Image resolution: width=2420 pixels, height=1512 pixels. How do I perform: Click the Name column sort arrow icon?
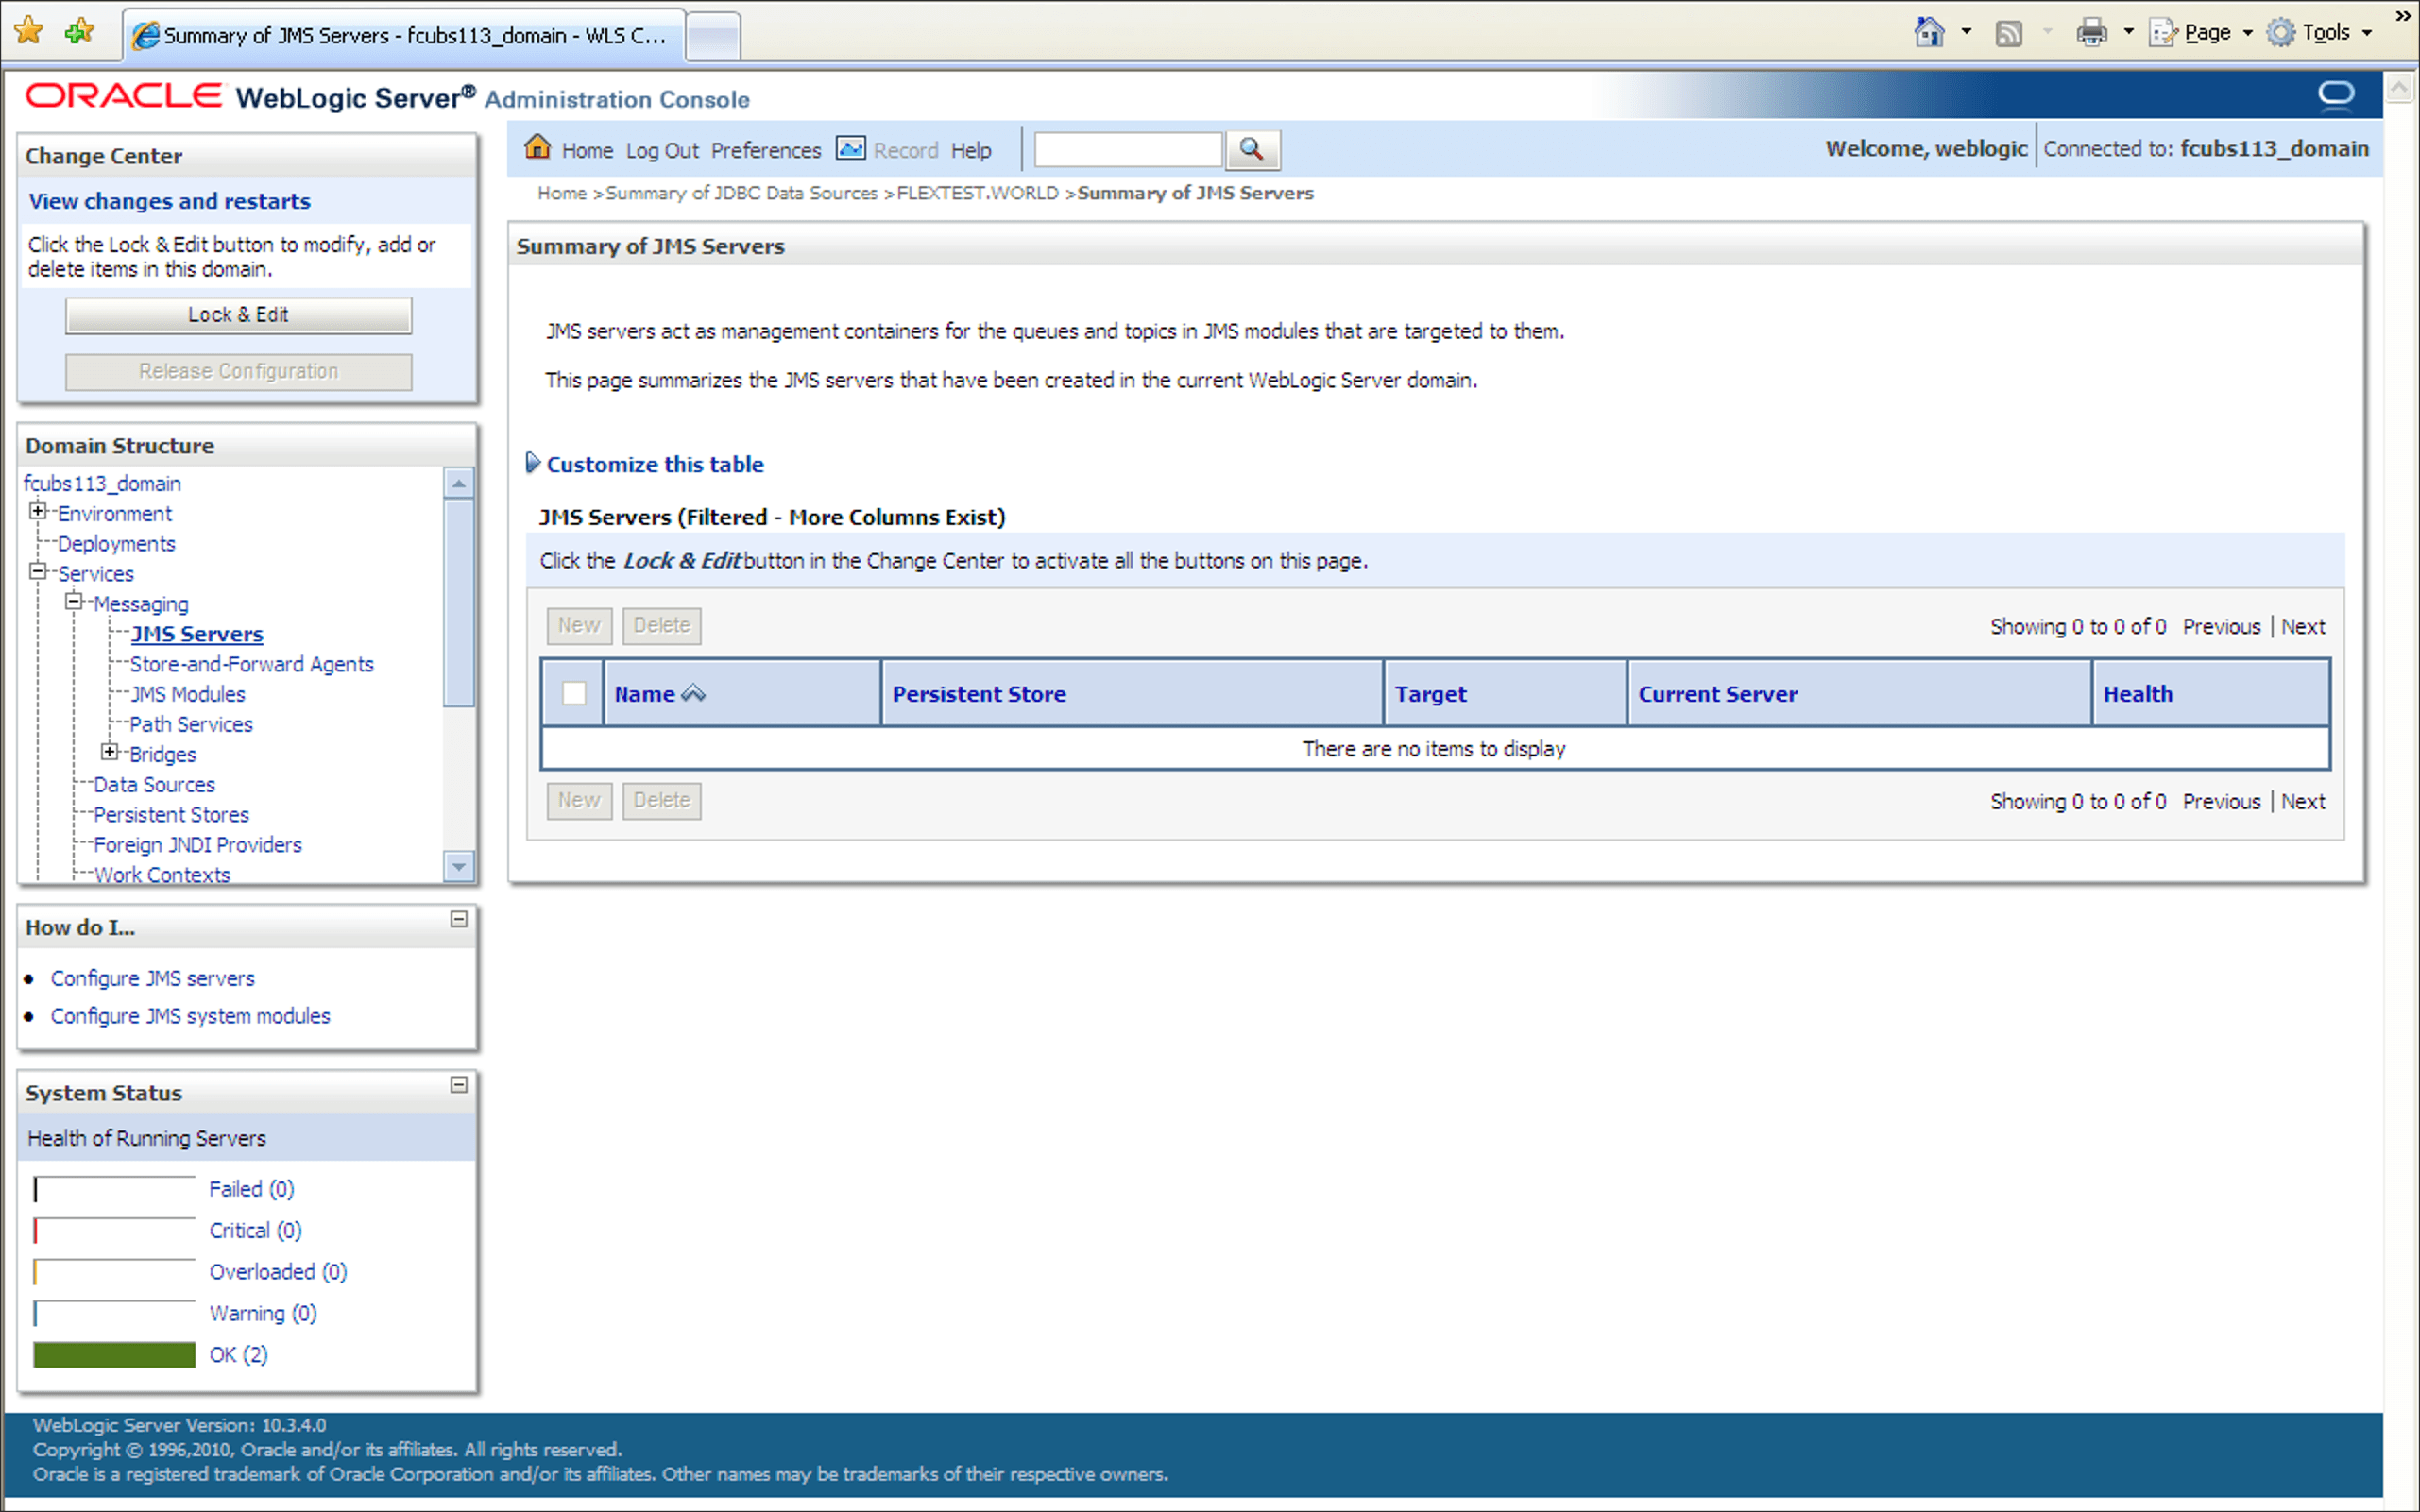pos(693,694)
